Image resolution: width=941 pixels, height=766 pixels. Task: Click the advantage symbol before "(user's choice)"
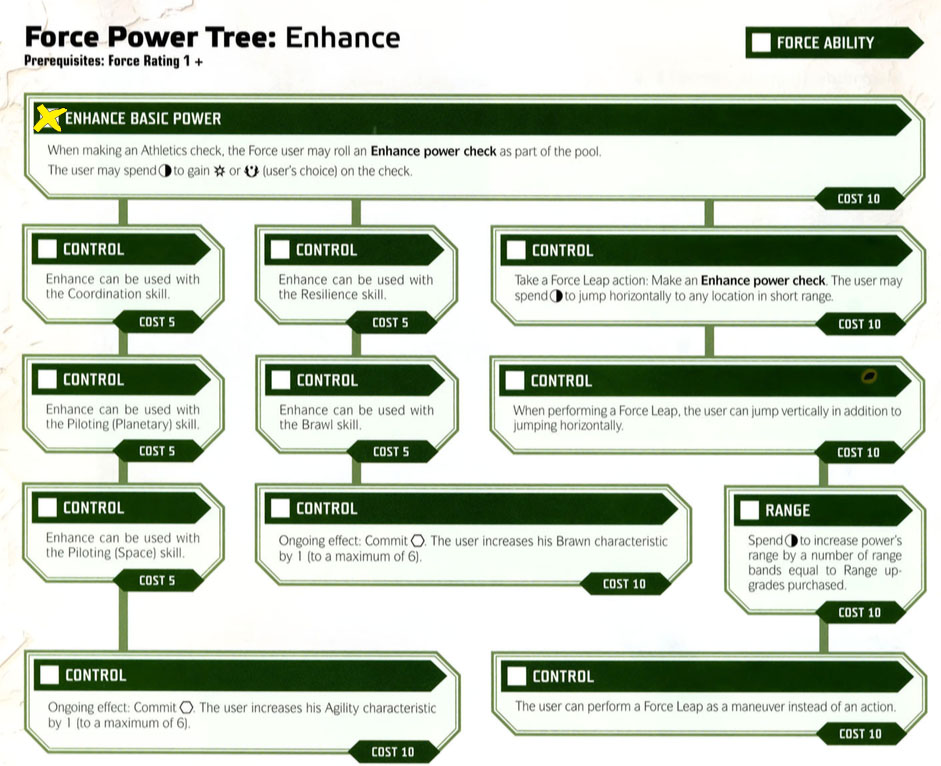pos(251,171)
